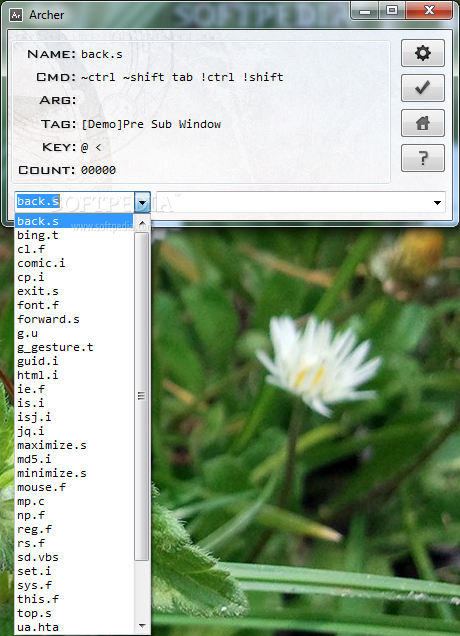The height and width of the screenshot is (636, 460).
Task: Choose isj.i from the list
Action: click(x=74, y=417)
